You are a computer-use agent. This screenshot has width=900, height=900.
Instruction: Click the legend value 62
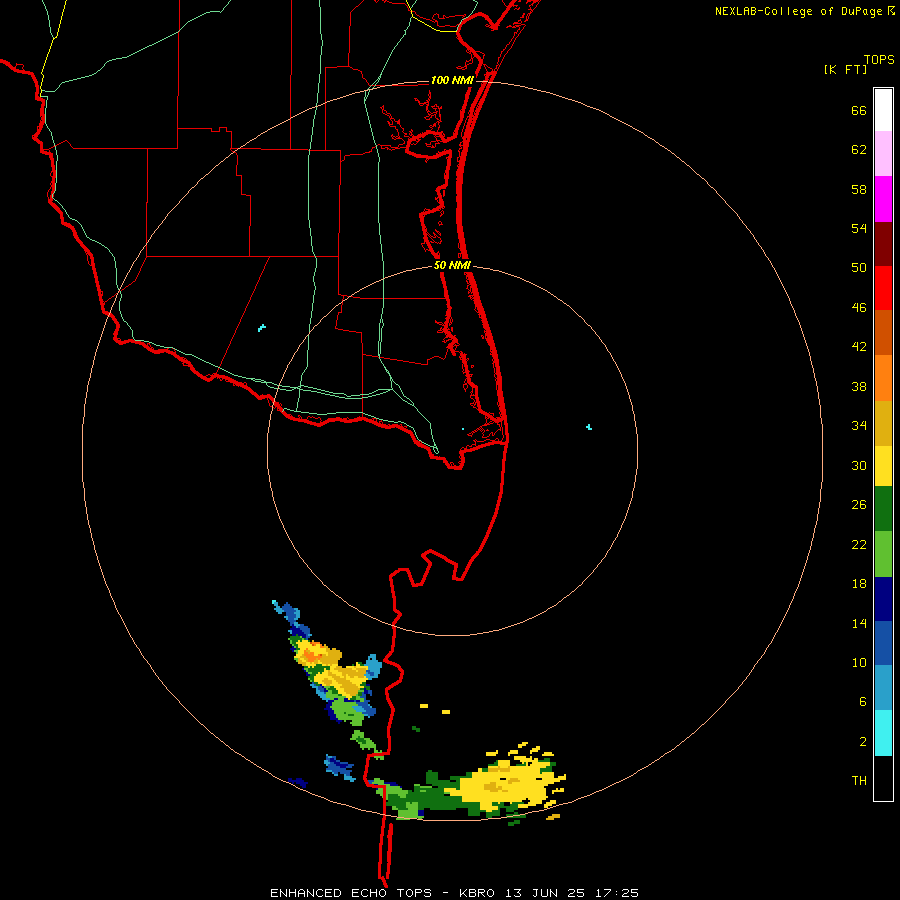859,150
